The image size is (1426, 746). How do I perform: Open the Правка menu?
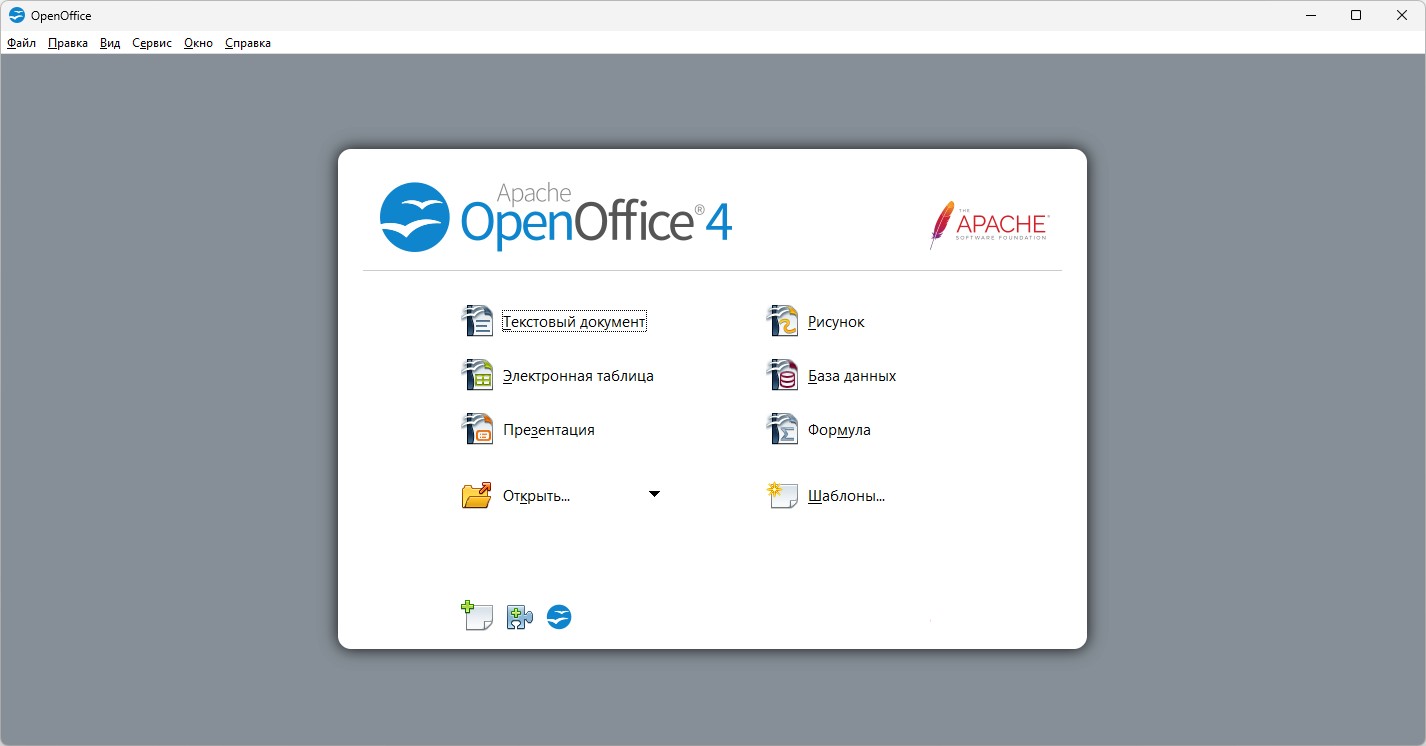pos(67,43)
